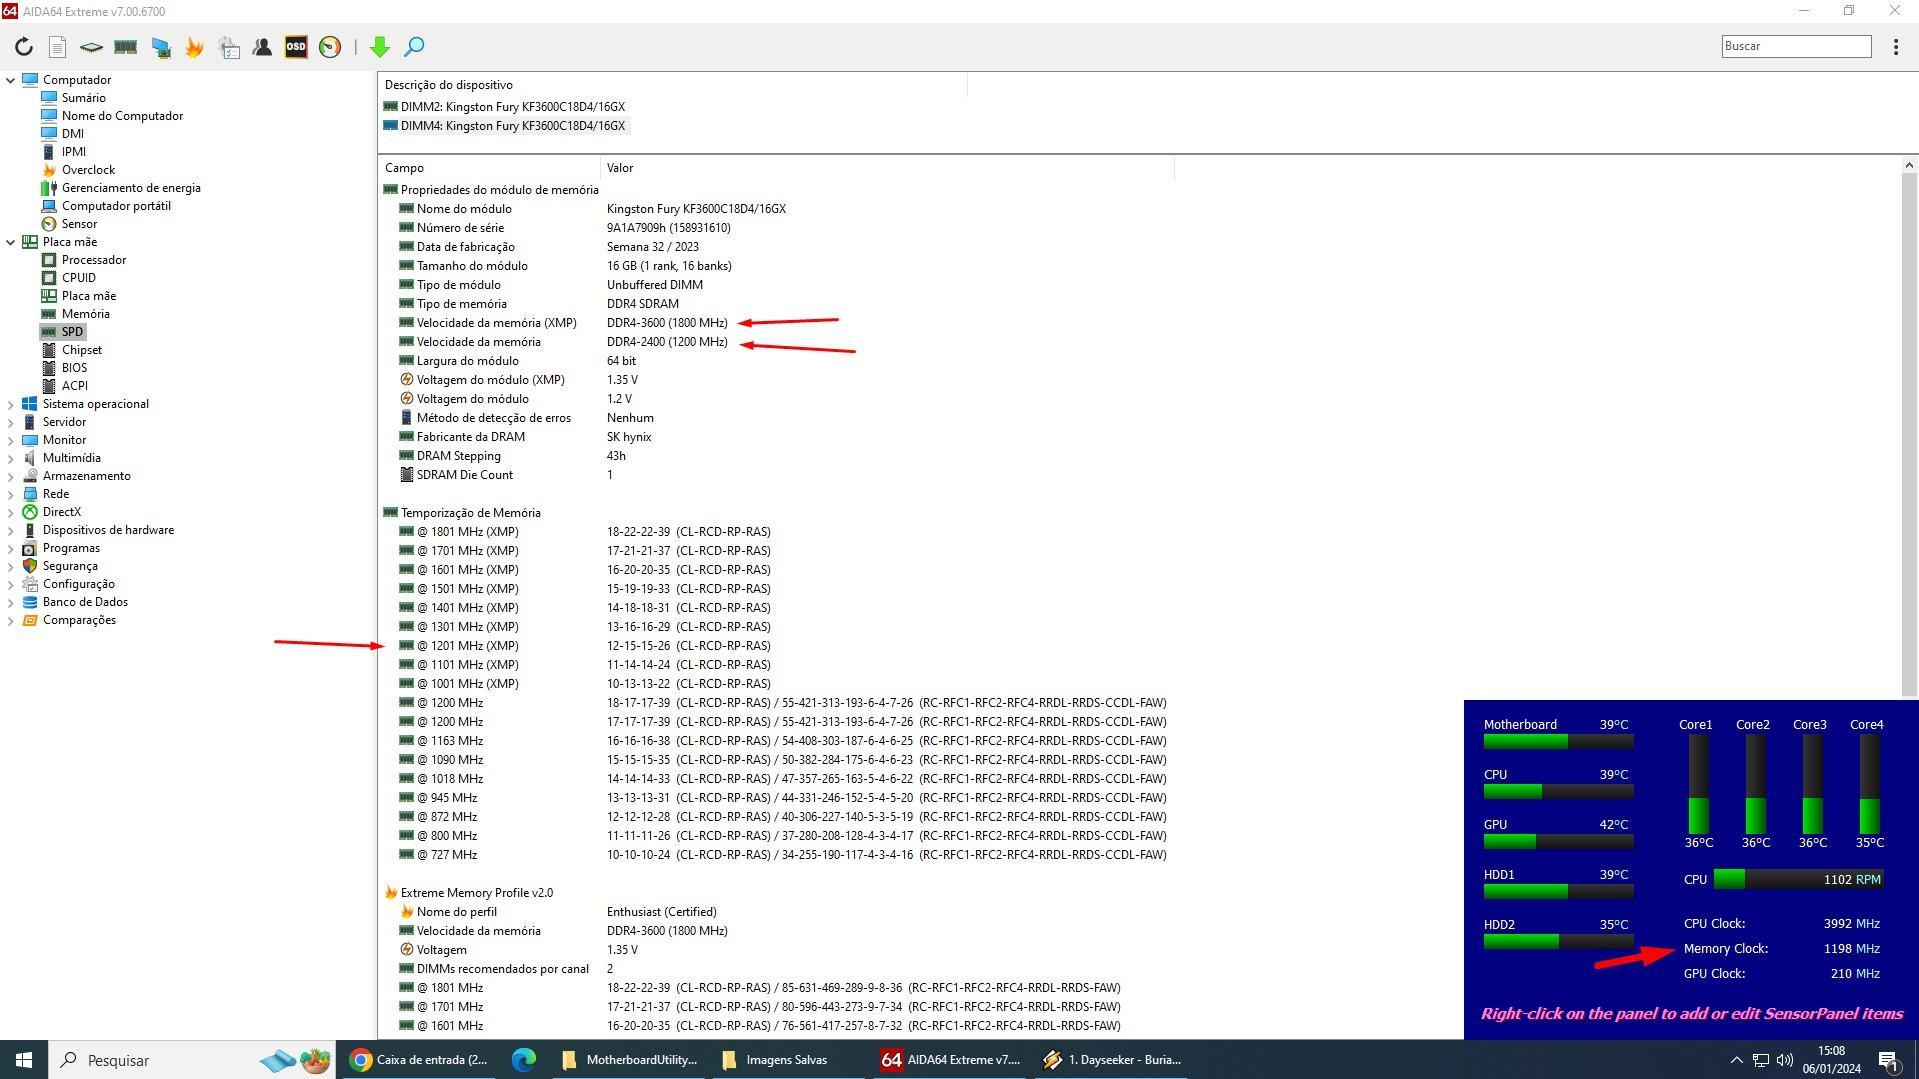Viewport: 1919px width, 1079px height.
Task: Switch to Chrome Caixa de entrada window
Action: coord(420,1060)
